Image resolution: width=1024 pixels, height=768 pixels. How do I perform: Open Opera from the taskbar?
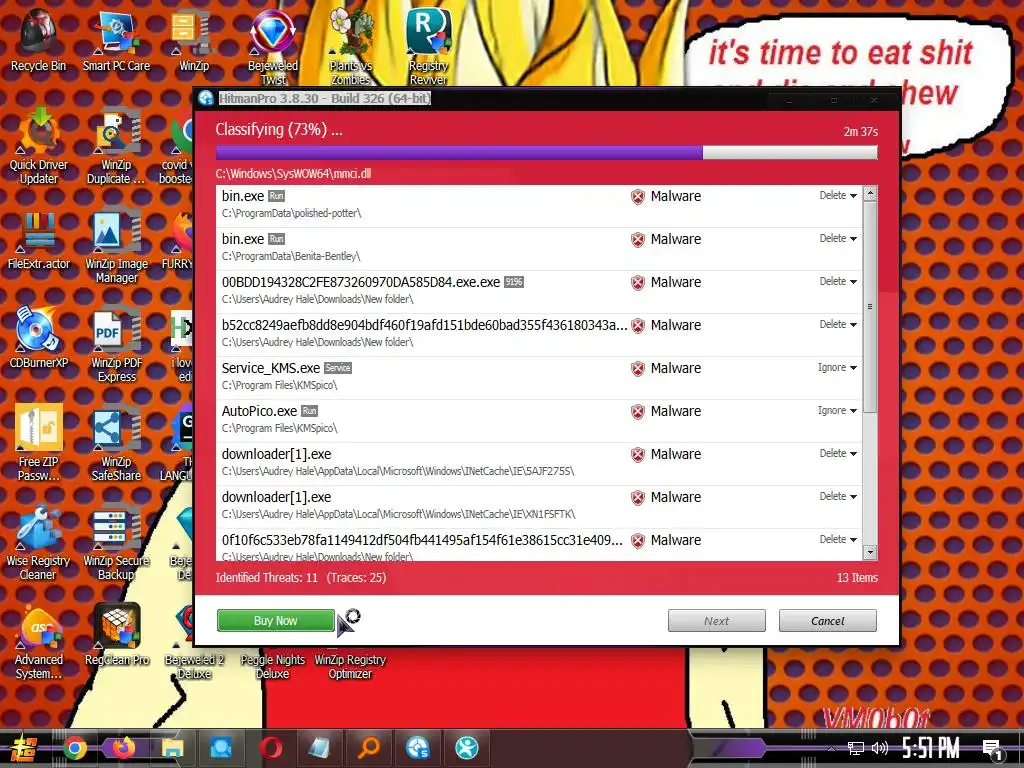point(270,748)
